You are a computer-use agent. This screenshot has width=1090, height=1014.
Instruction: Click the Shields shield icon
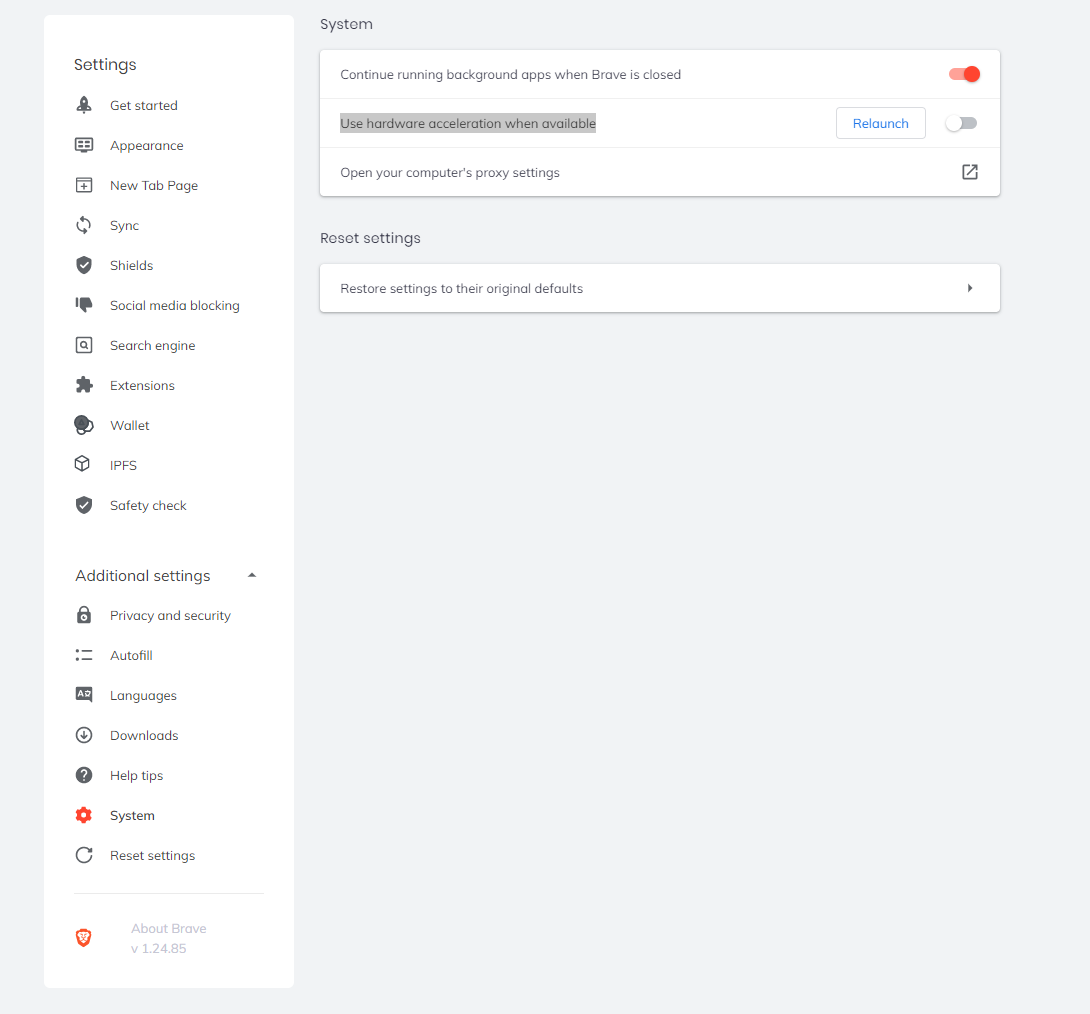[x=83, y=265]
